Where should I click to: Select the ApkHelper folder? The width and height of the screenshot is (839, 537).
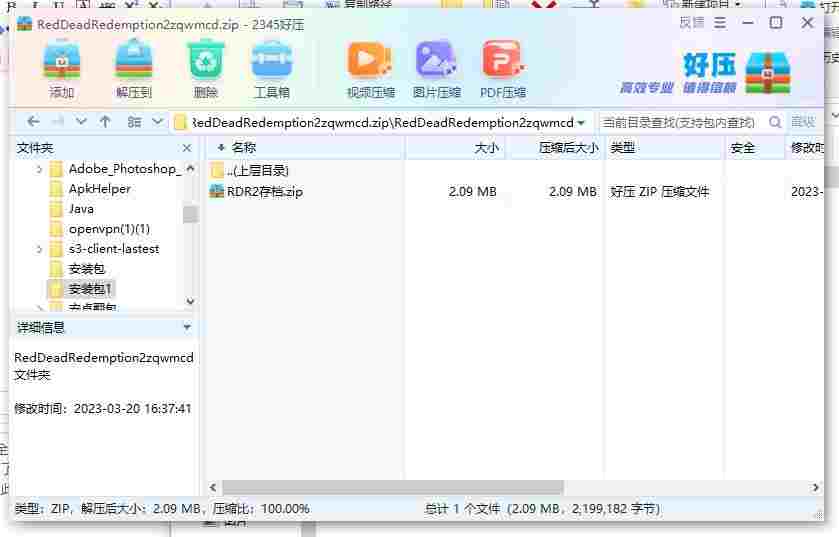tap(100, 189)
